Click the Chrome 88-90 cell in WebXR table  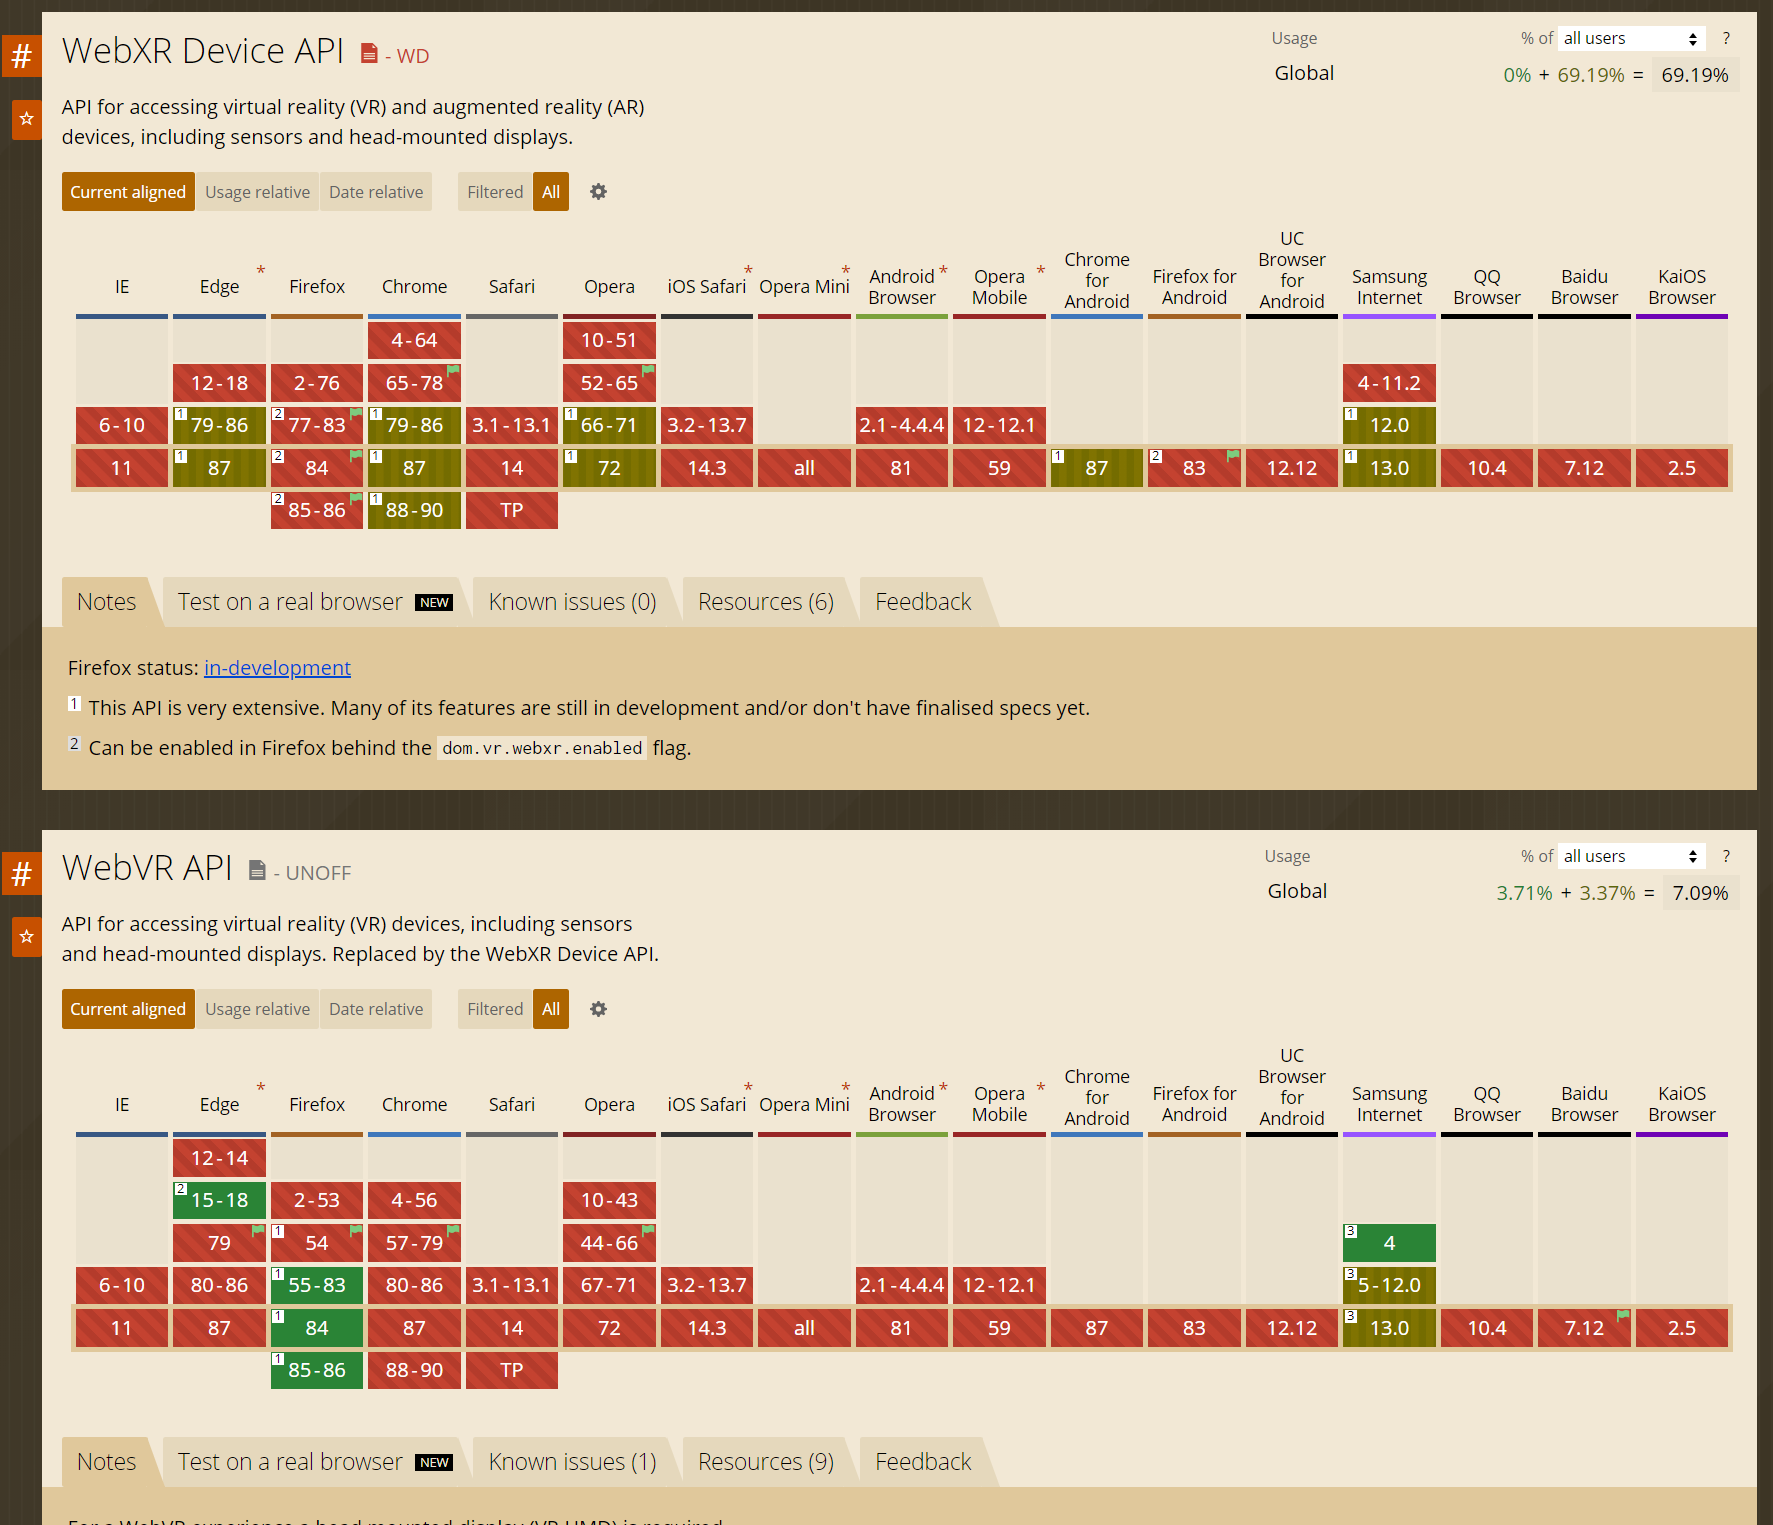point(414,510)
